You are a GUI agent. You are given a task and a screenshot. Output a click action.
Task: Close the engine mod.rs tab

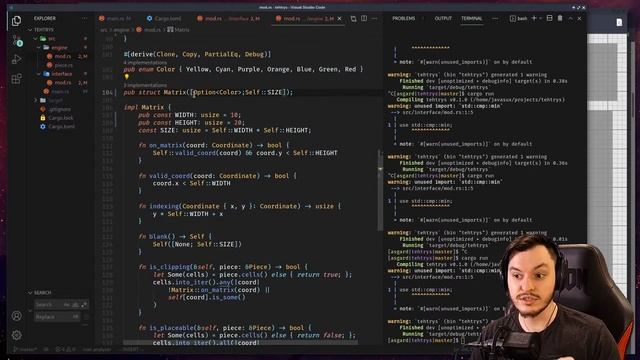(x=339, y=18)
